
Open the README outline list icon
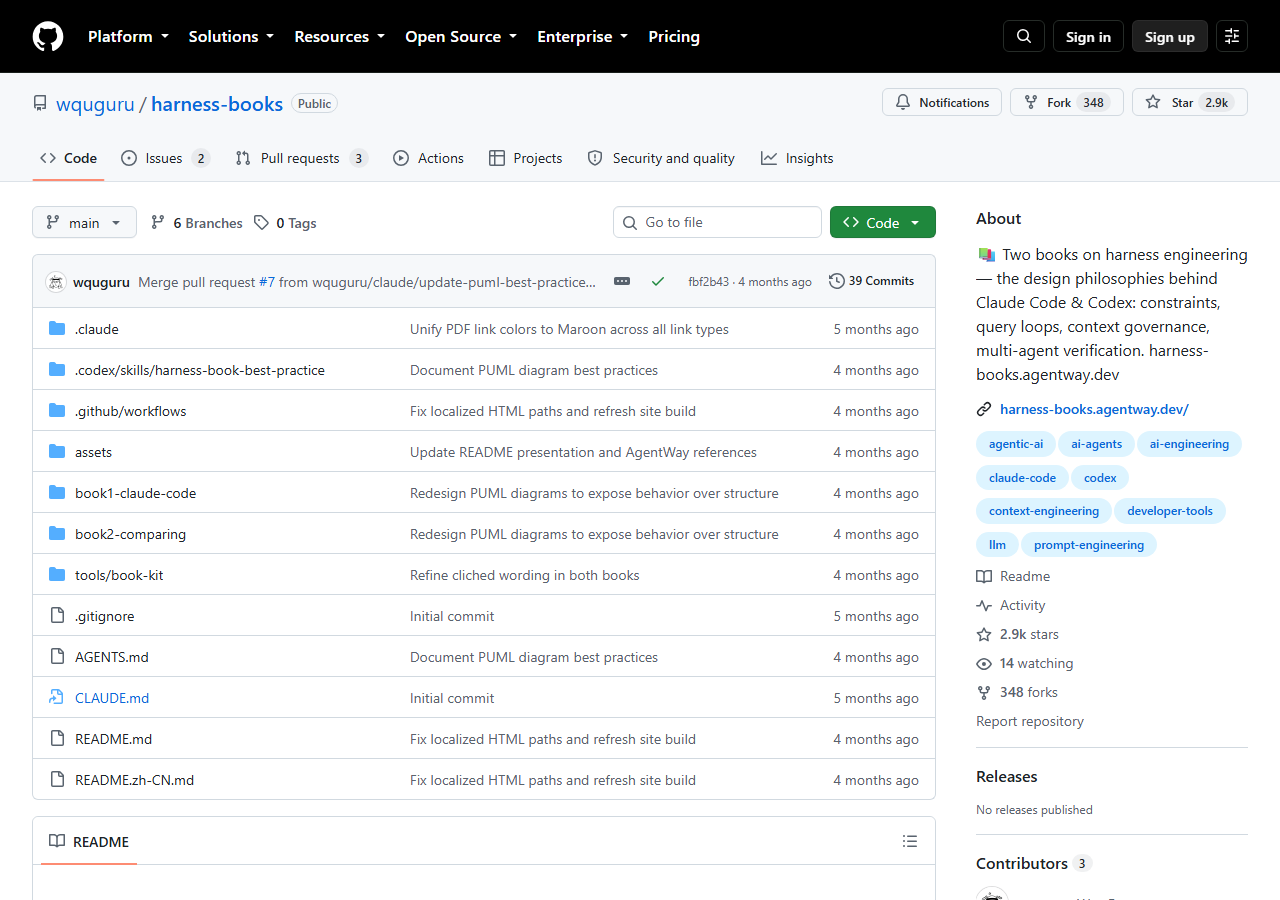coord(910,841)
